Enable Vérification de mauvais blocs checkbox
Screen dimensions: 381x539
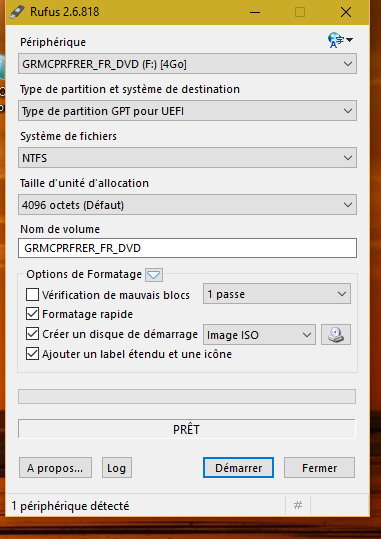[32, 295]
